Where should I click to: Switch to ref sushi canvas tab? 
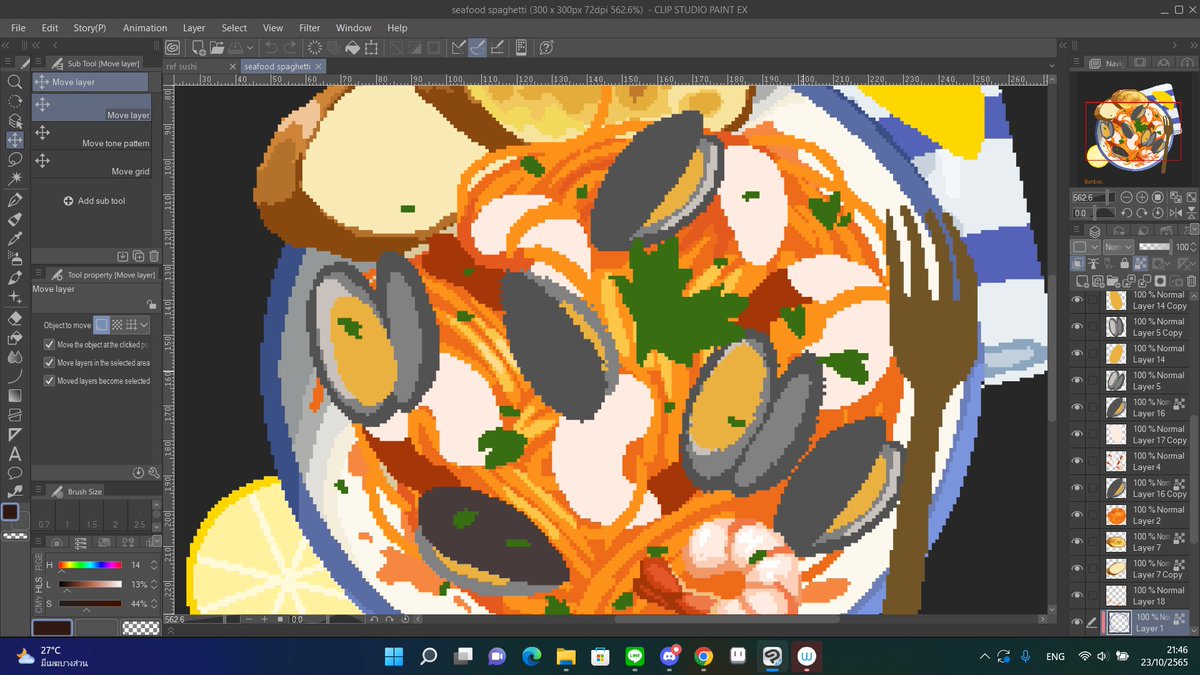click(x=200, y=66)
